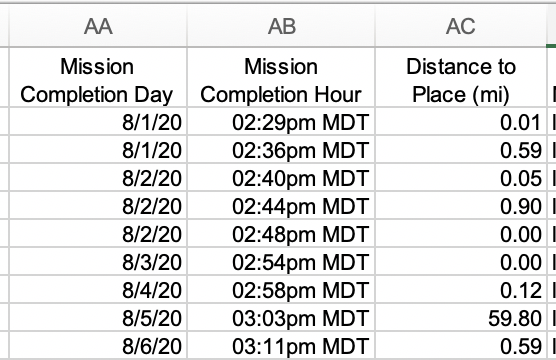Image resolution: width=556 pixels, height=360 pixels.
Task: Select column AA header
Action: tap(98, 26)
